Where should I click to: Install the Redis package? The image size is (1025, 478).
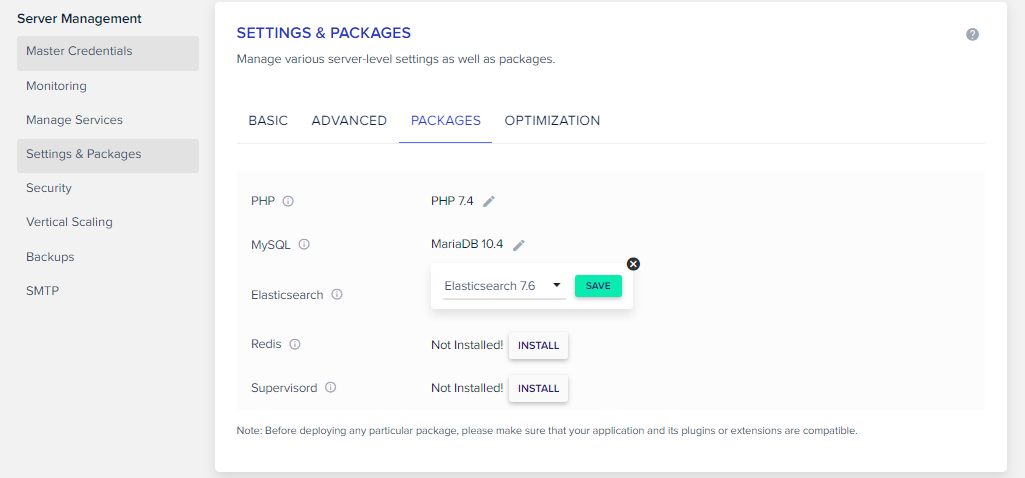[539, 345]
